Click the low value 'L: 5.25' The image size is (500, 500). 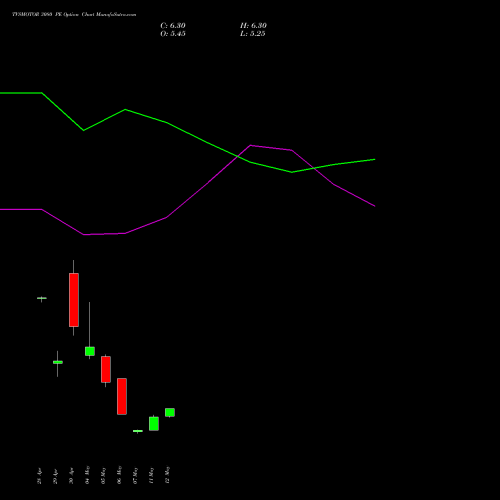pyautogui.click(x=252, y=34)
